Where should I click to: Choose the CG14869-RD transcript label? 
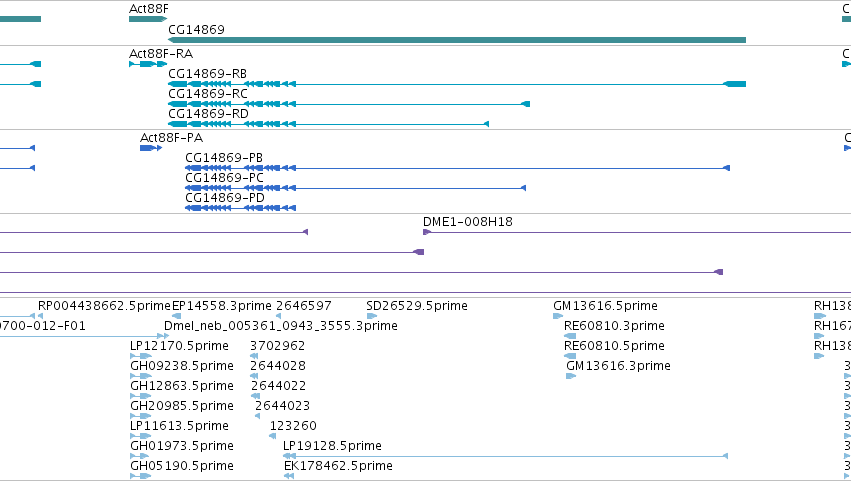click(208, 114)
